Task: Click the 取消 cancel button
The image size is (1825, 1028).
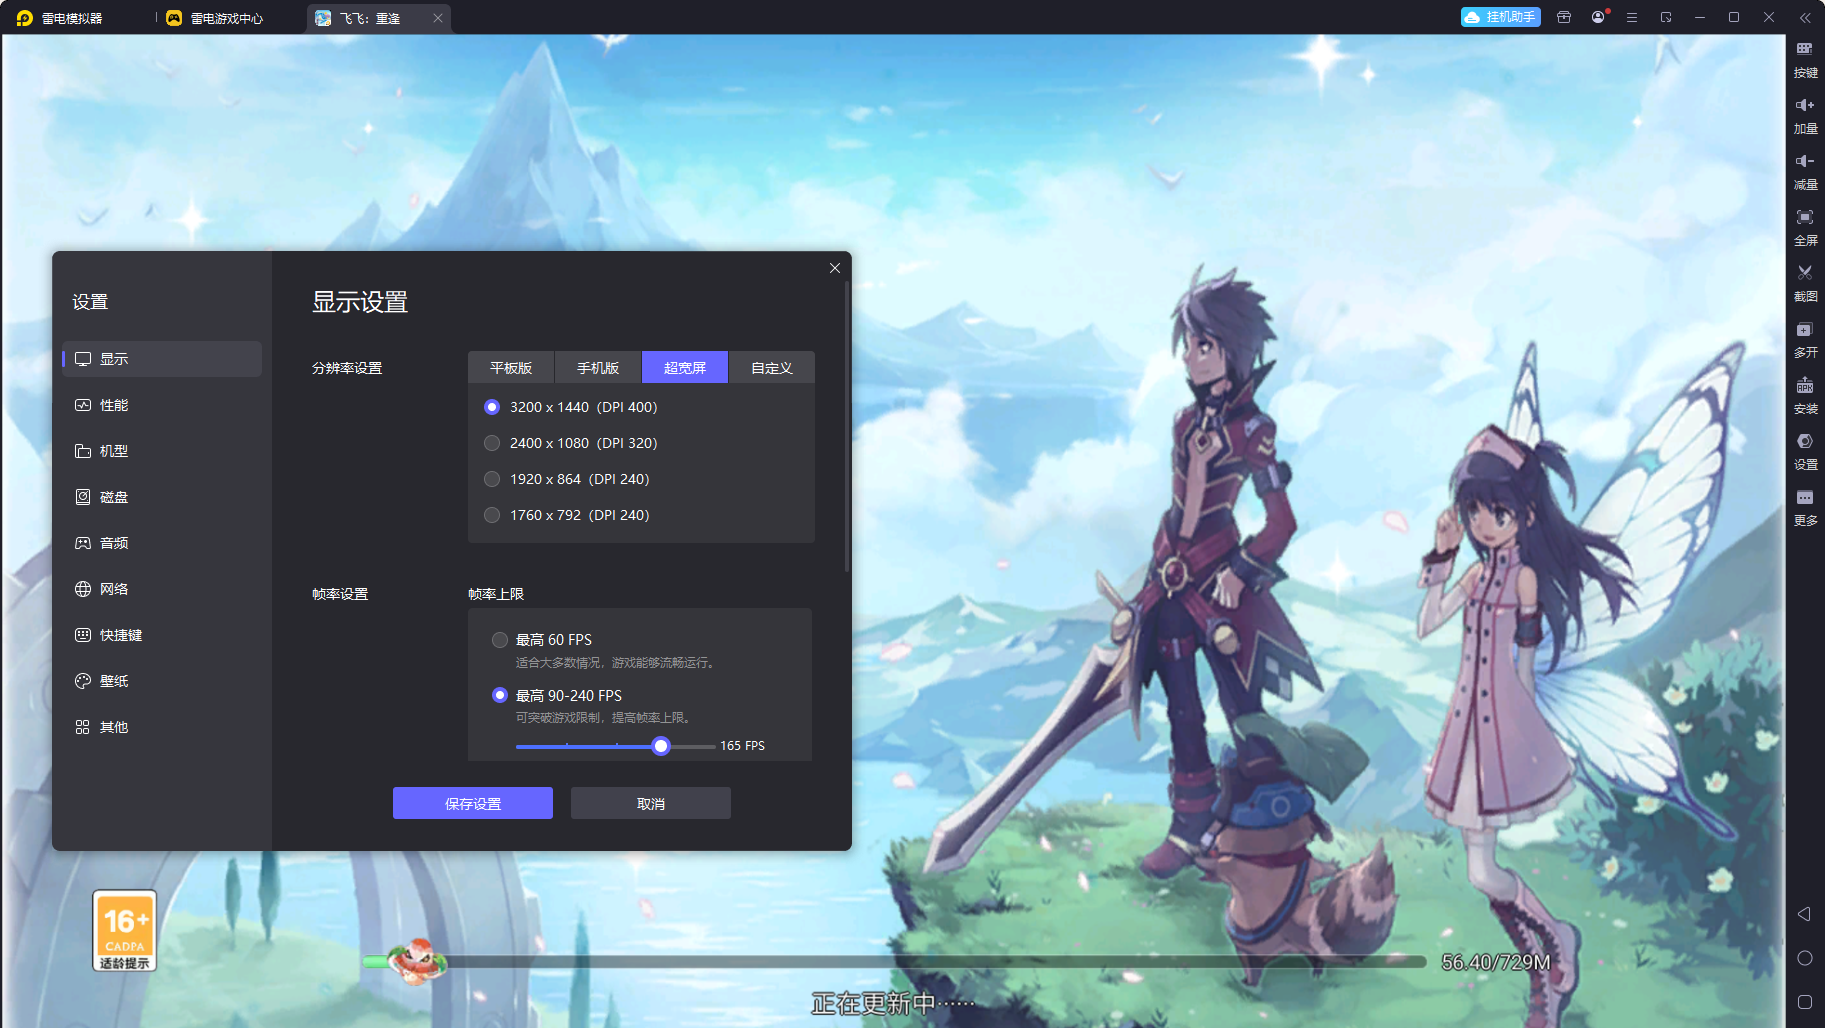Action: [x=650, y=803]
